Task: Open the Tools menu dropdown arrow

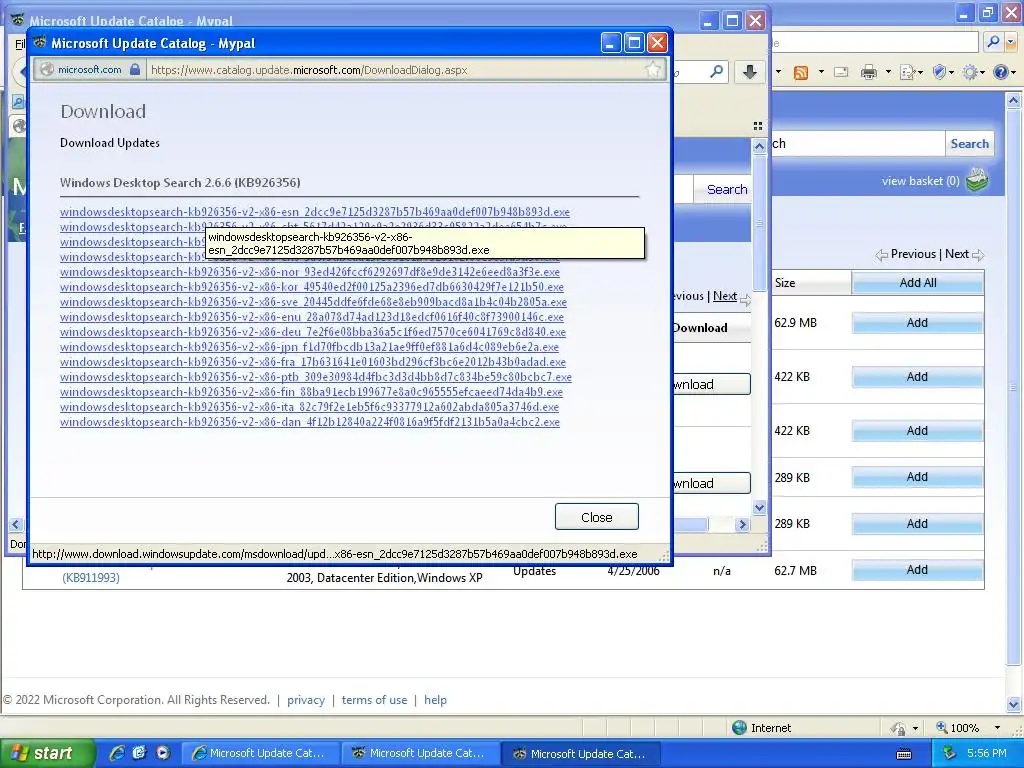Action: (x=982, y=72)
